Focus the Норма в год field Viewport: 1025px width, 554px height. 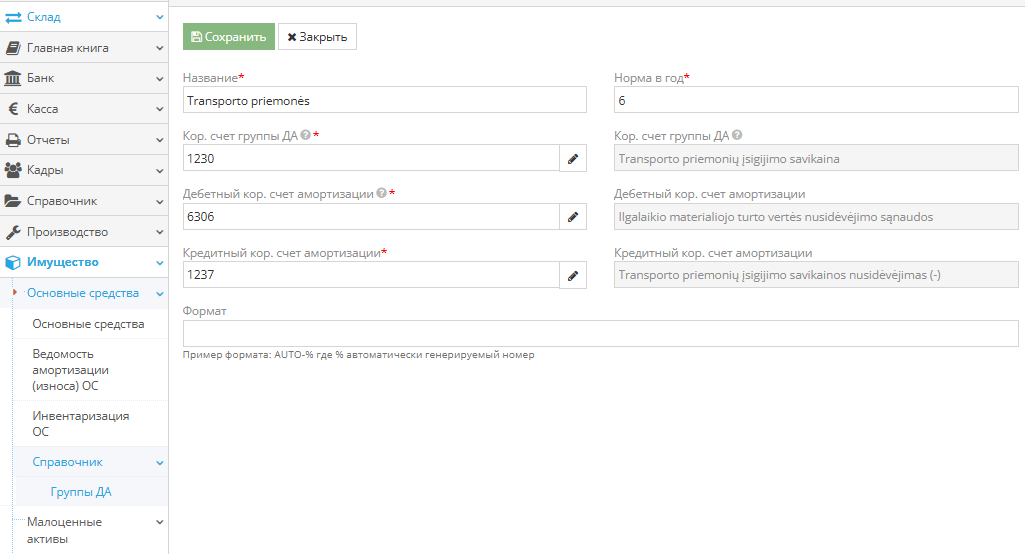click(x=815, y=100)
